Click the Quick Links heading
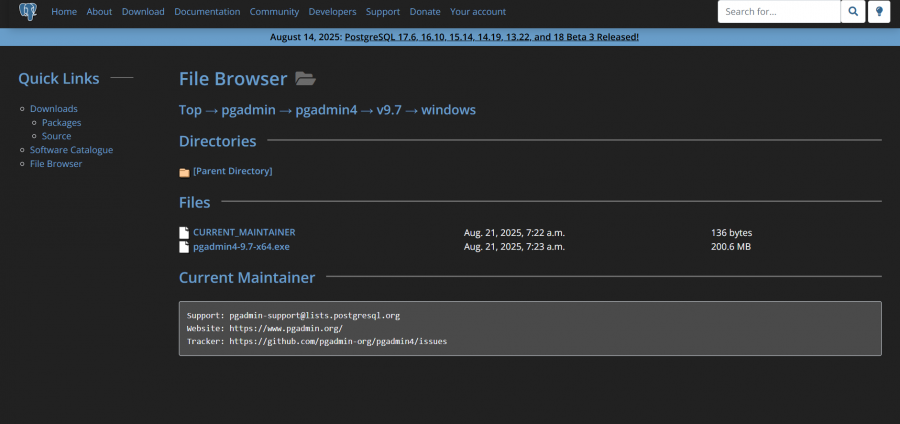 (59, 79)
